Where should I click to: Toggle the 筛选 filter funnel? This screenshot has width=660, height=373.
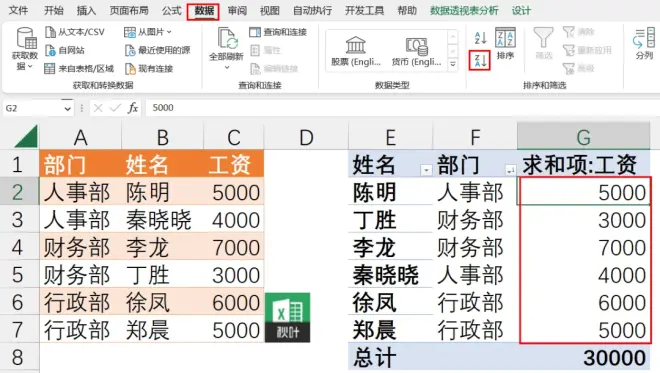click(543, 43)
